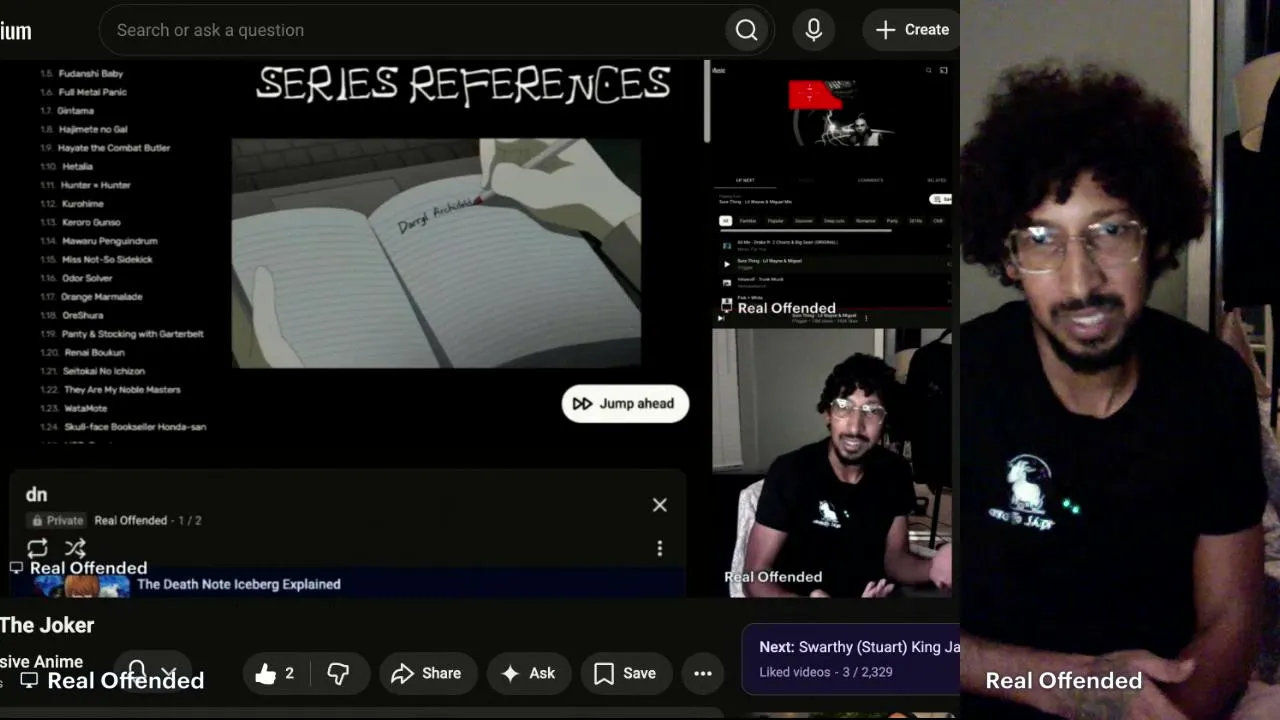Image resolution: width=1280 pixels, height=720 pixels.
Task: Click 'Mawaru Penguindrum' in the series list
Action: pyautogui.click(x=109, y=241)
